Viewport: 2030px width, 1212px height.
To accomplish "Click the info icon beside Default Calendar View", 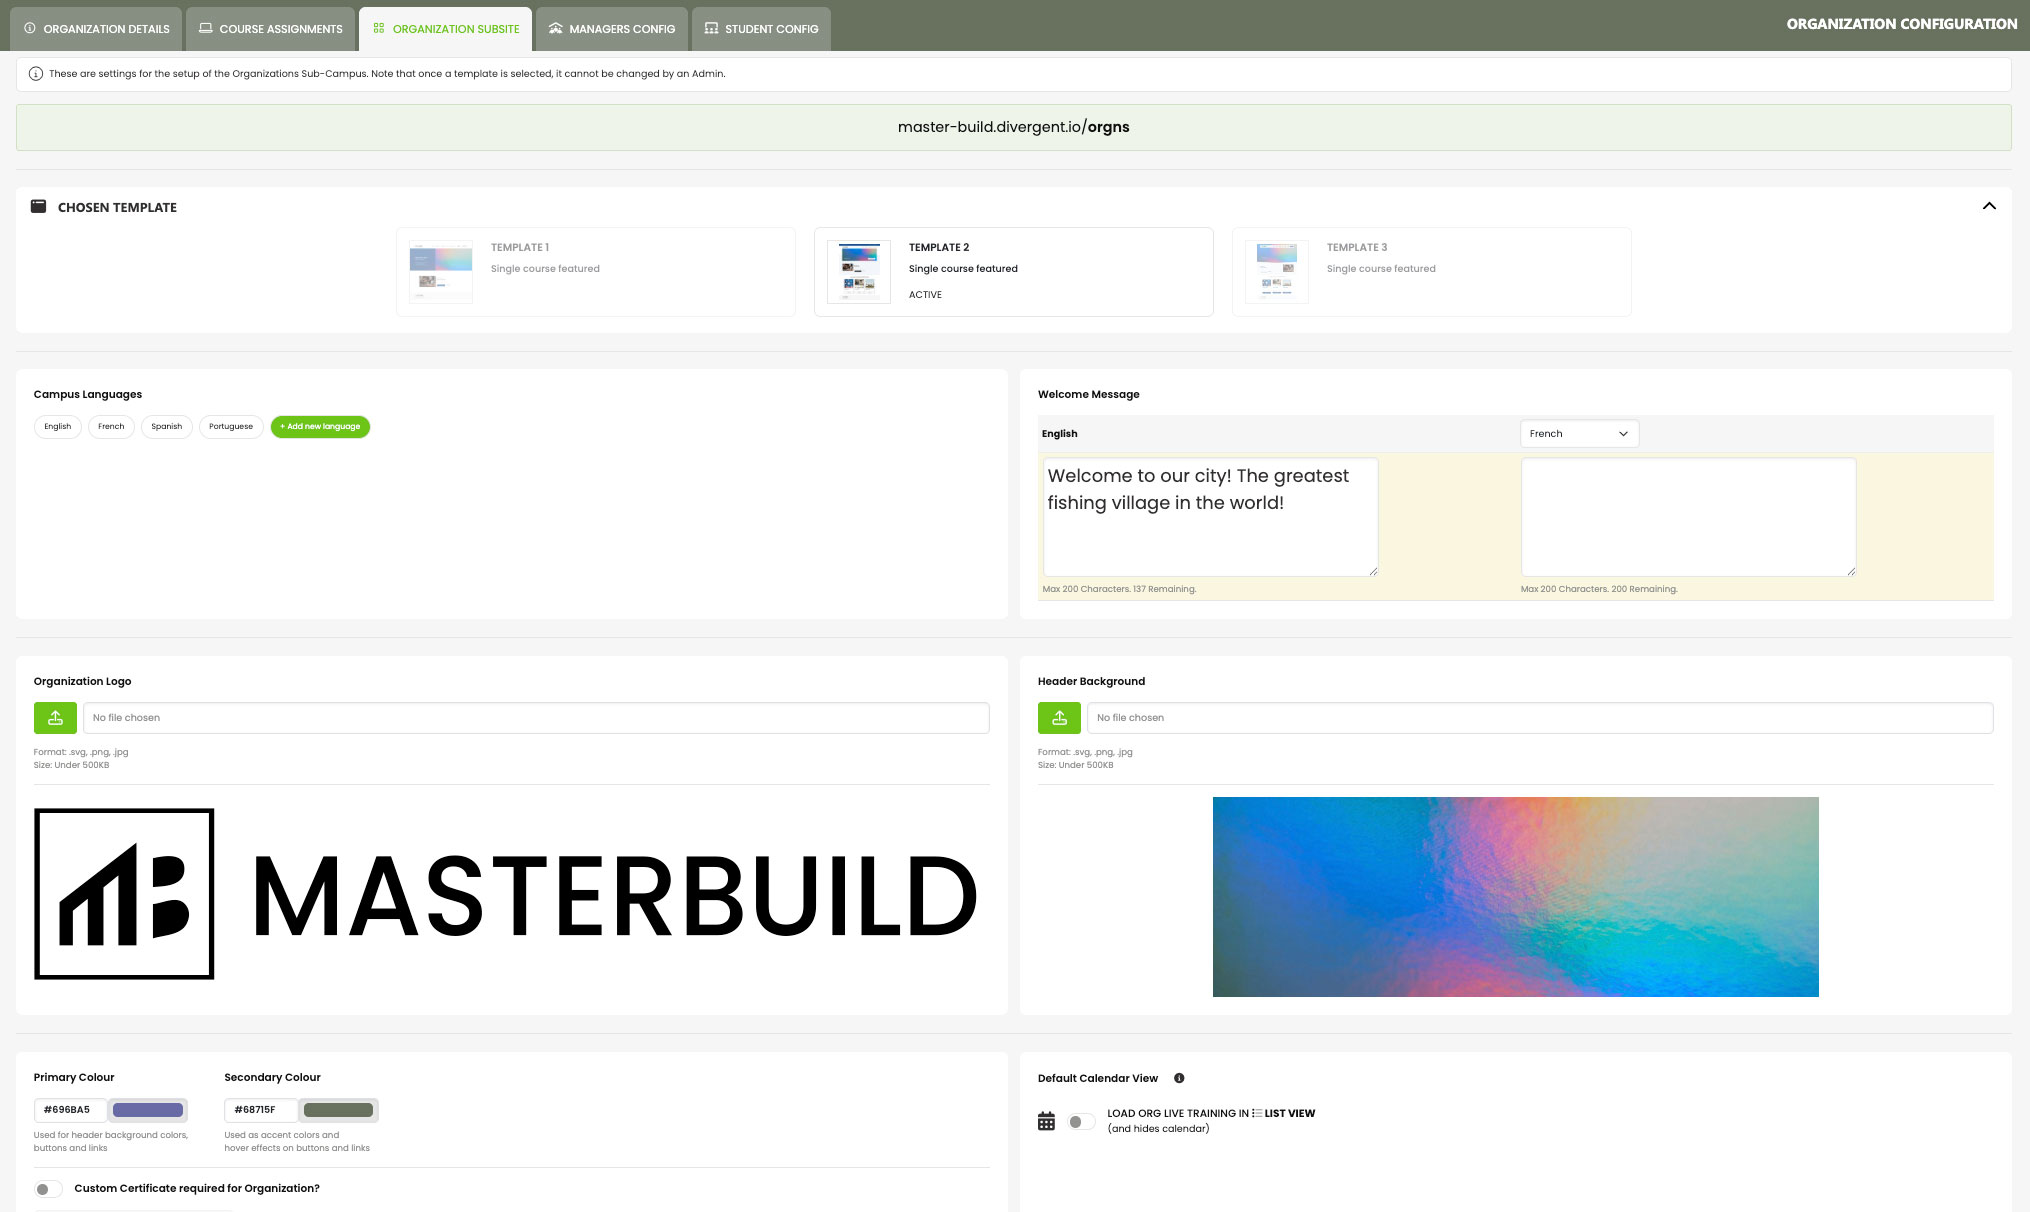I will click(1179, 1078).
